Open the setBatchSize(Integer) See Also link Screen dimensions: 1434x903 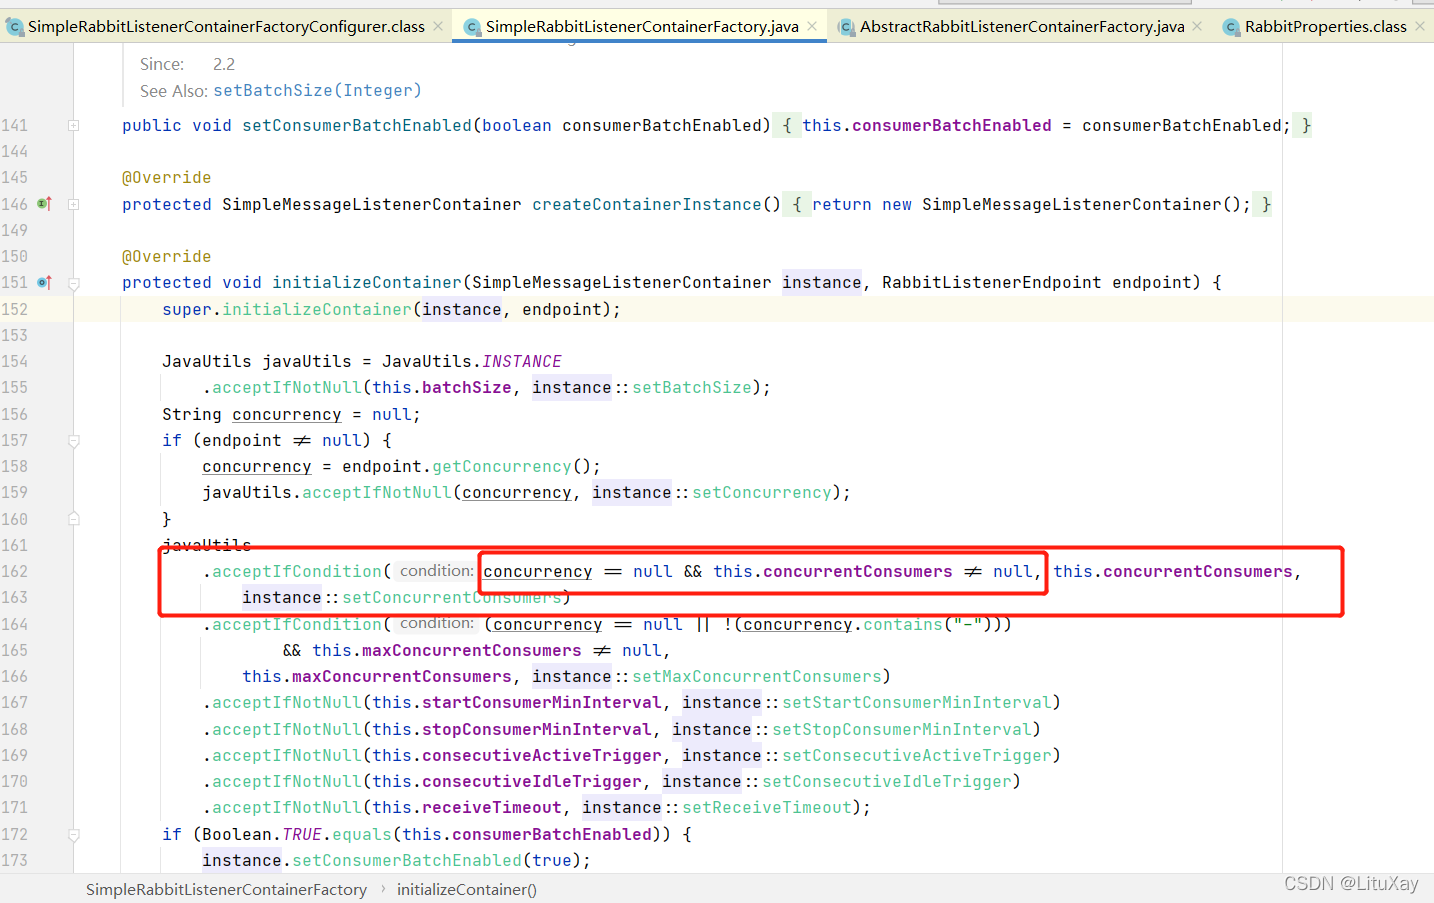(317, 90)
